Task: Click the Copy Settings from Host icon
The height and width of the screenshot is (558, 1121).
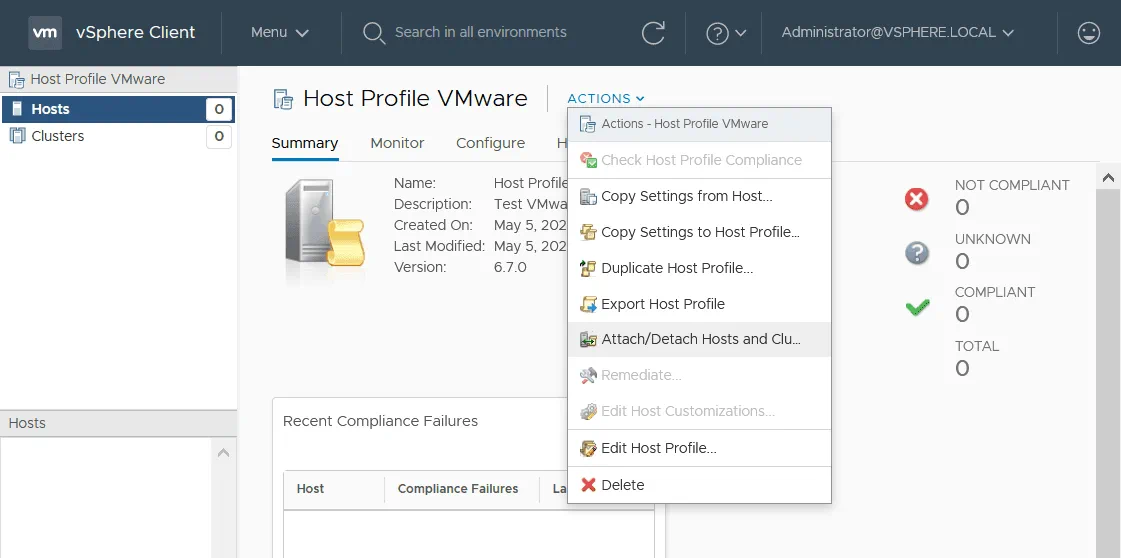Action: 588,196
